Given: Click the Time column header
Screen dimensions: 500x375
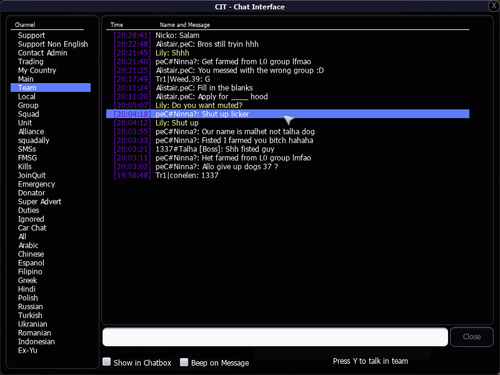Looking at the screenshot, I should pyautogui.click(x=117, y=25).
